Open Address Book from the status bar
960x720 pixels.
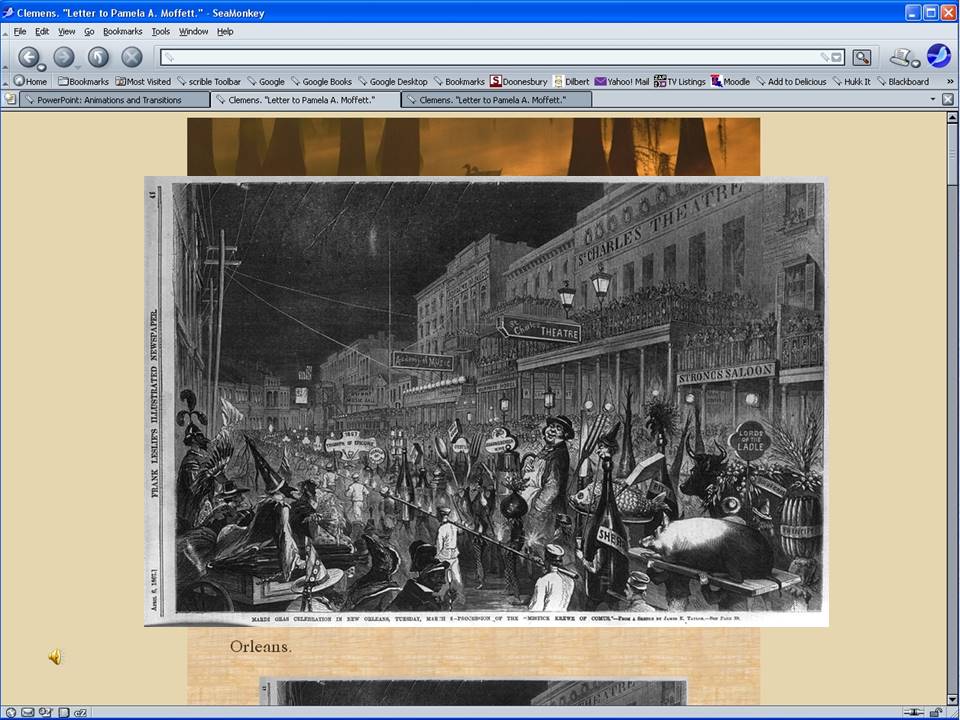click(x=64, y=713)
